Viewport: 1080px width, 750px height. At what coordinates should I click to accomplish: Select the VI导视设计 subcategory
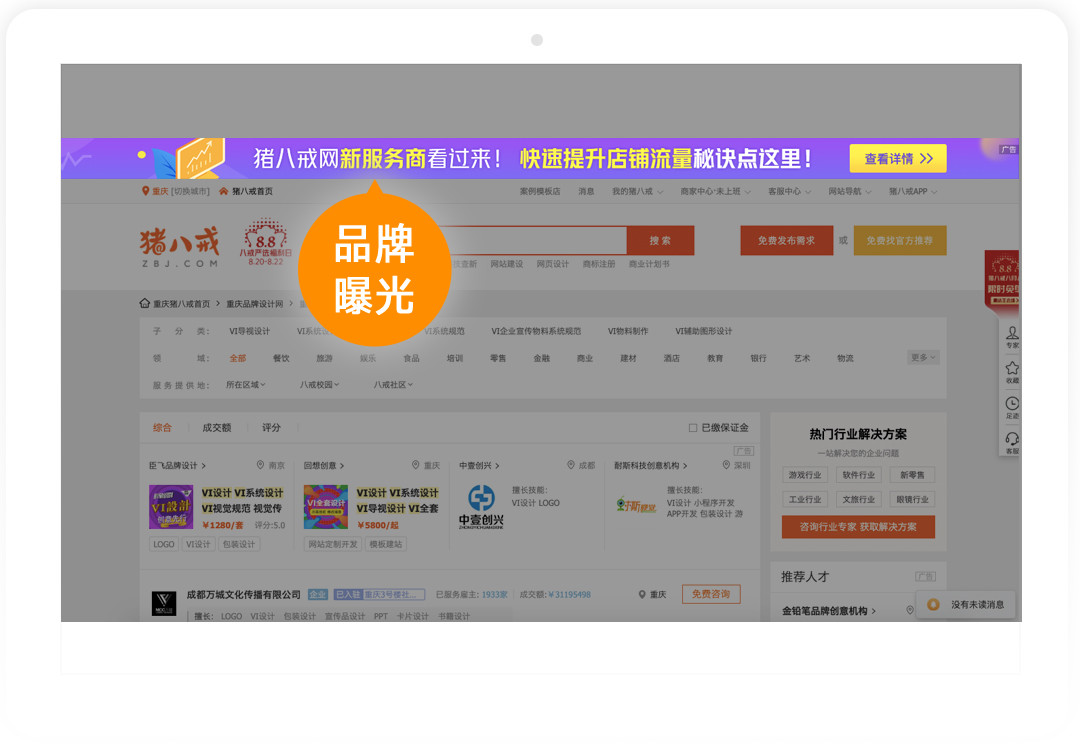pos(249,331)
